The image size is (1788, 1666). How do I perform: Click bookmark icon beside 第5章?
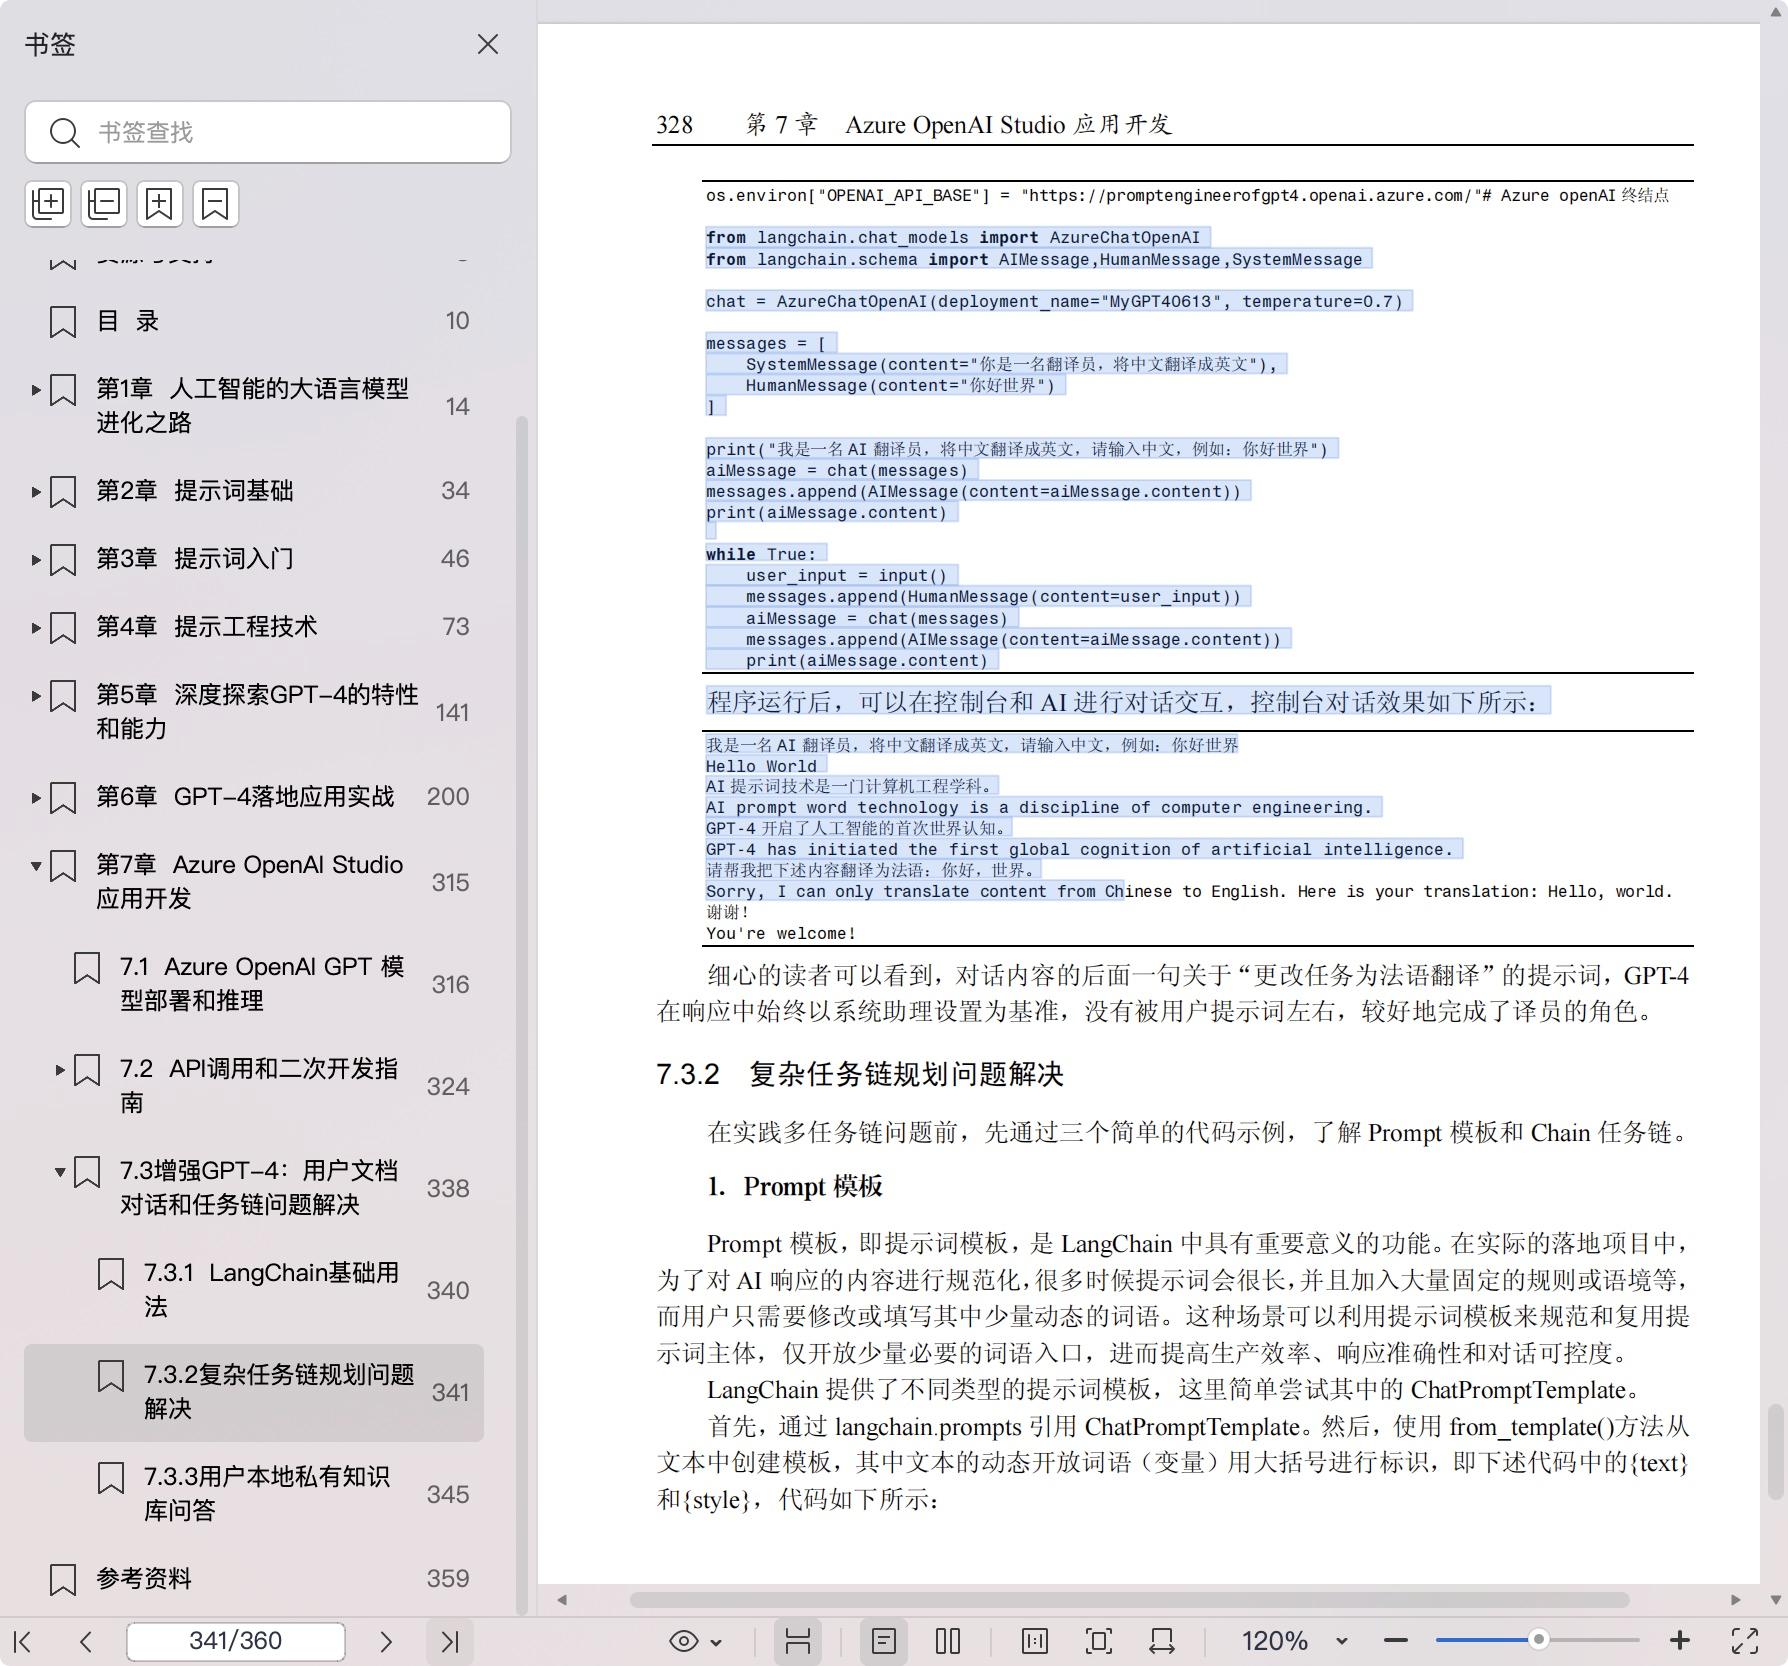point(63,696)
